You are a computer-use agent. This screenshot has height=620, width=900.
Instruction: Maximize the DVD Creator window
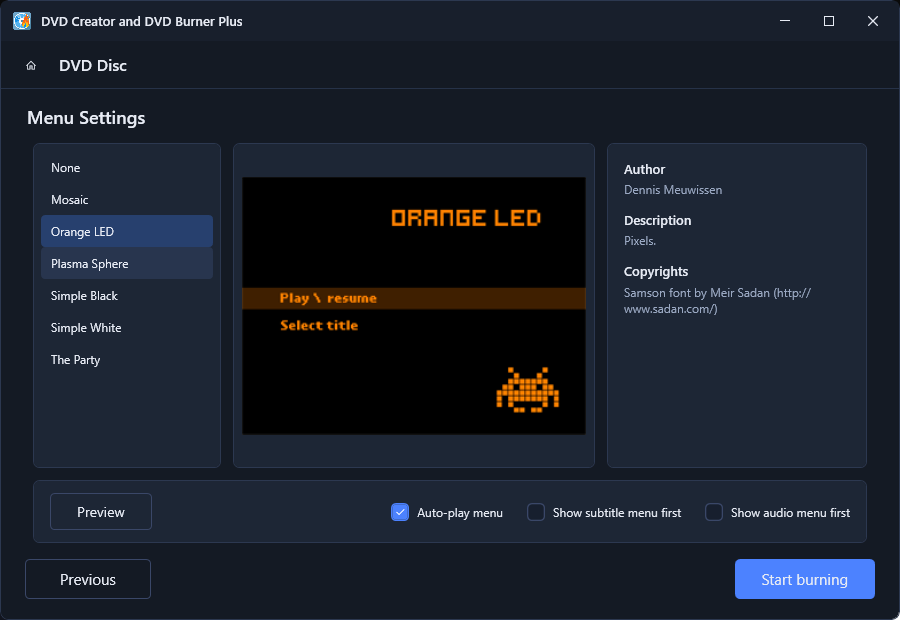pyautogui.click(x=829, y=21)
